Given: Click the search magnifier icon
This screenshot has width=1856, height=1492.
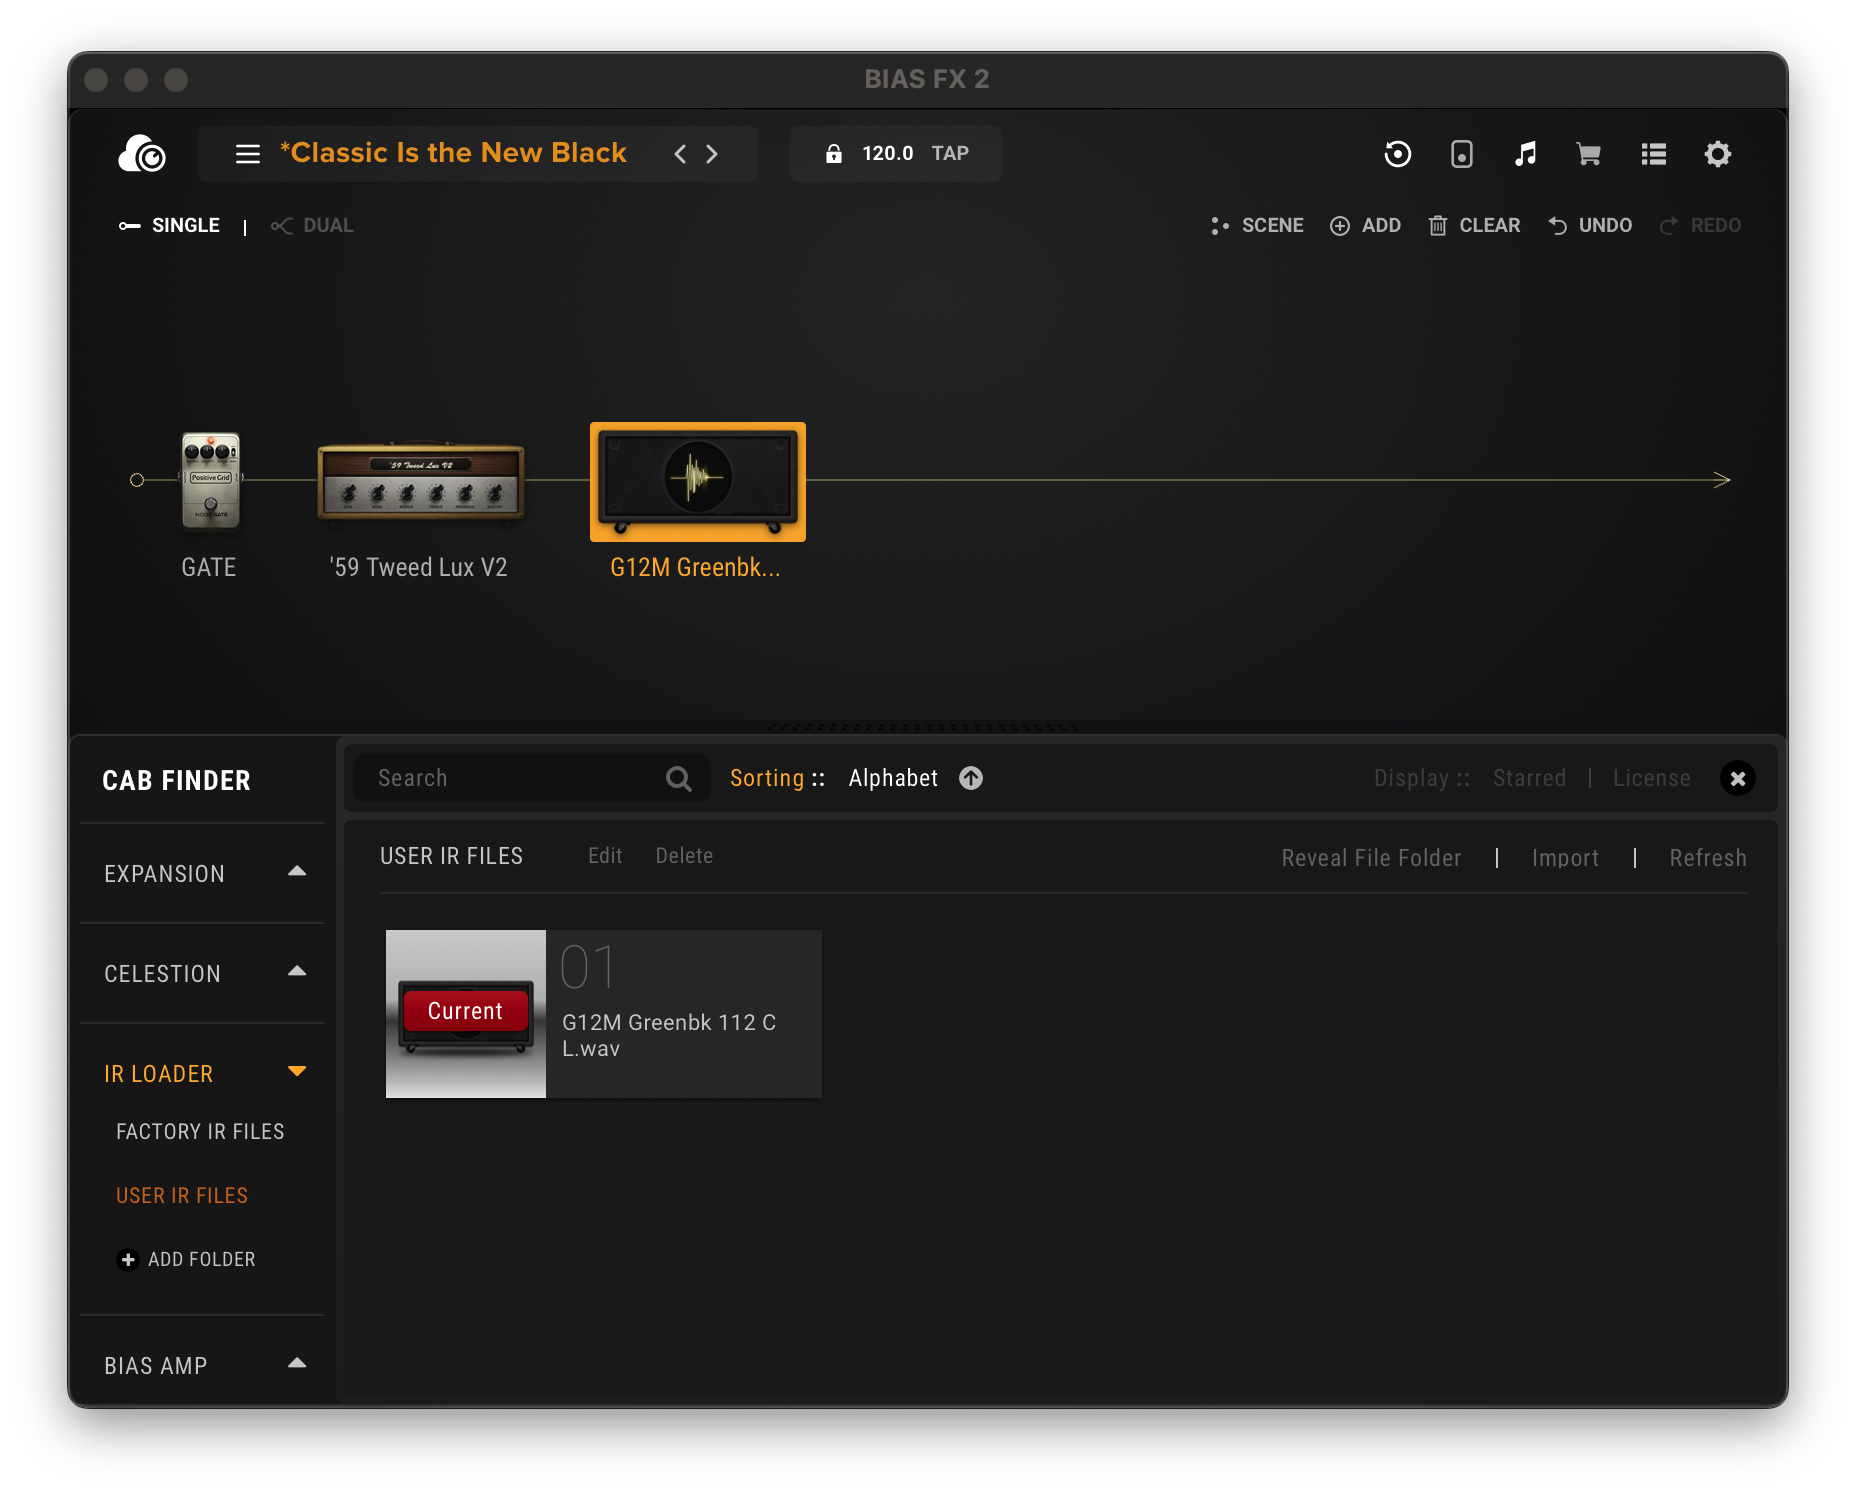Looking at the screenshot, I should 679,778.
